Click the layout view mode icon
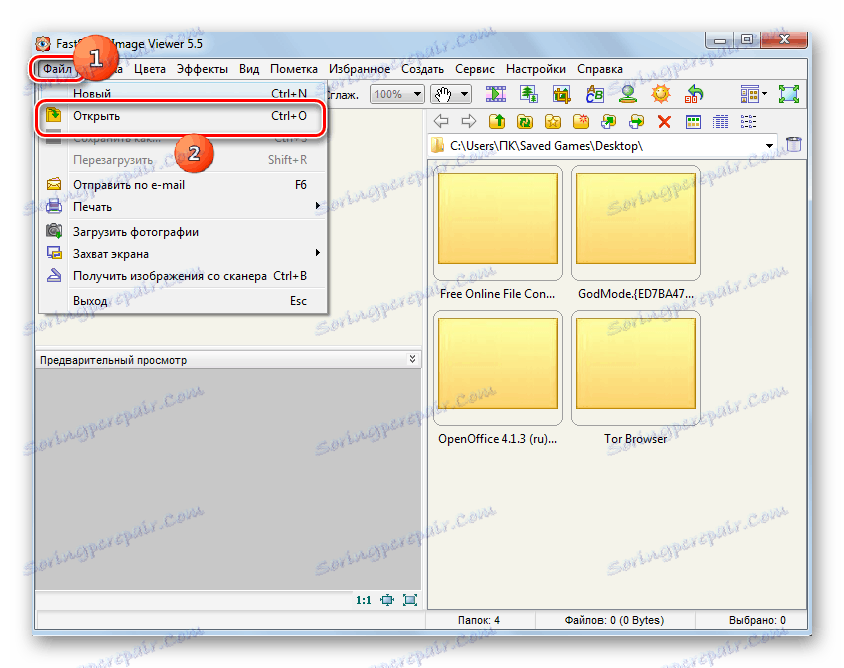844x668 pixels. (x=749, y=94)
